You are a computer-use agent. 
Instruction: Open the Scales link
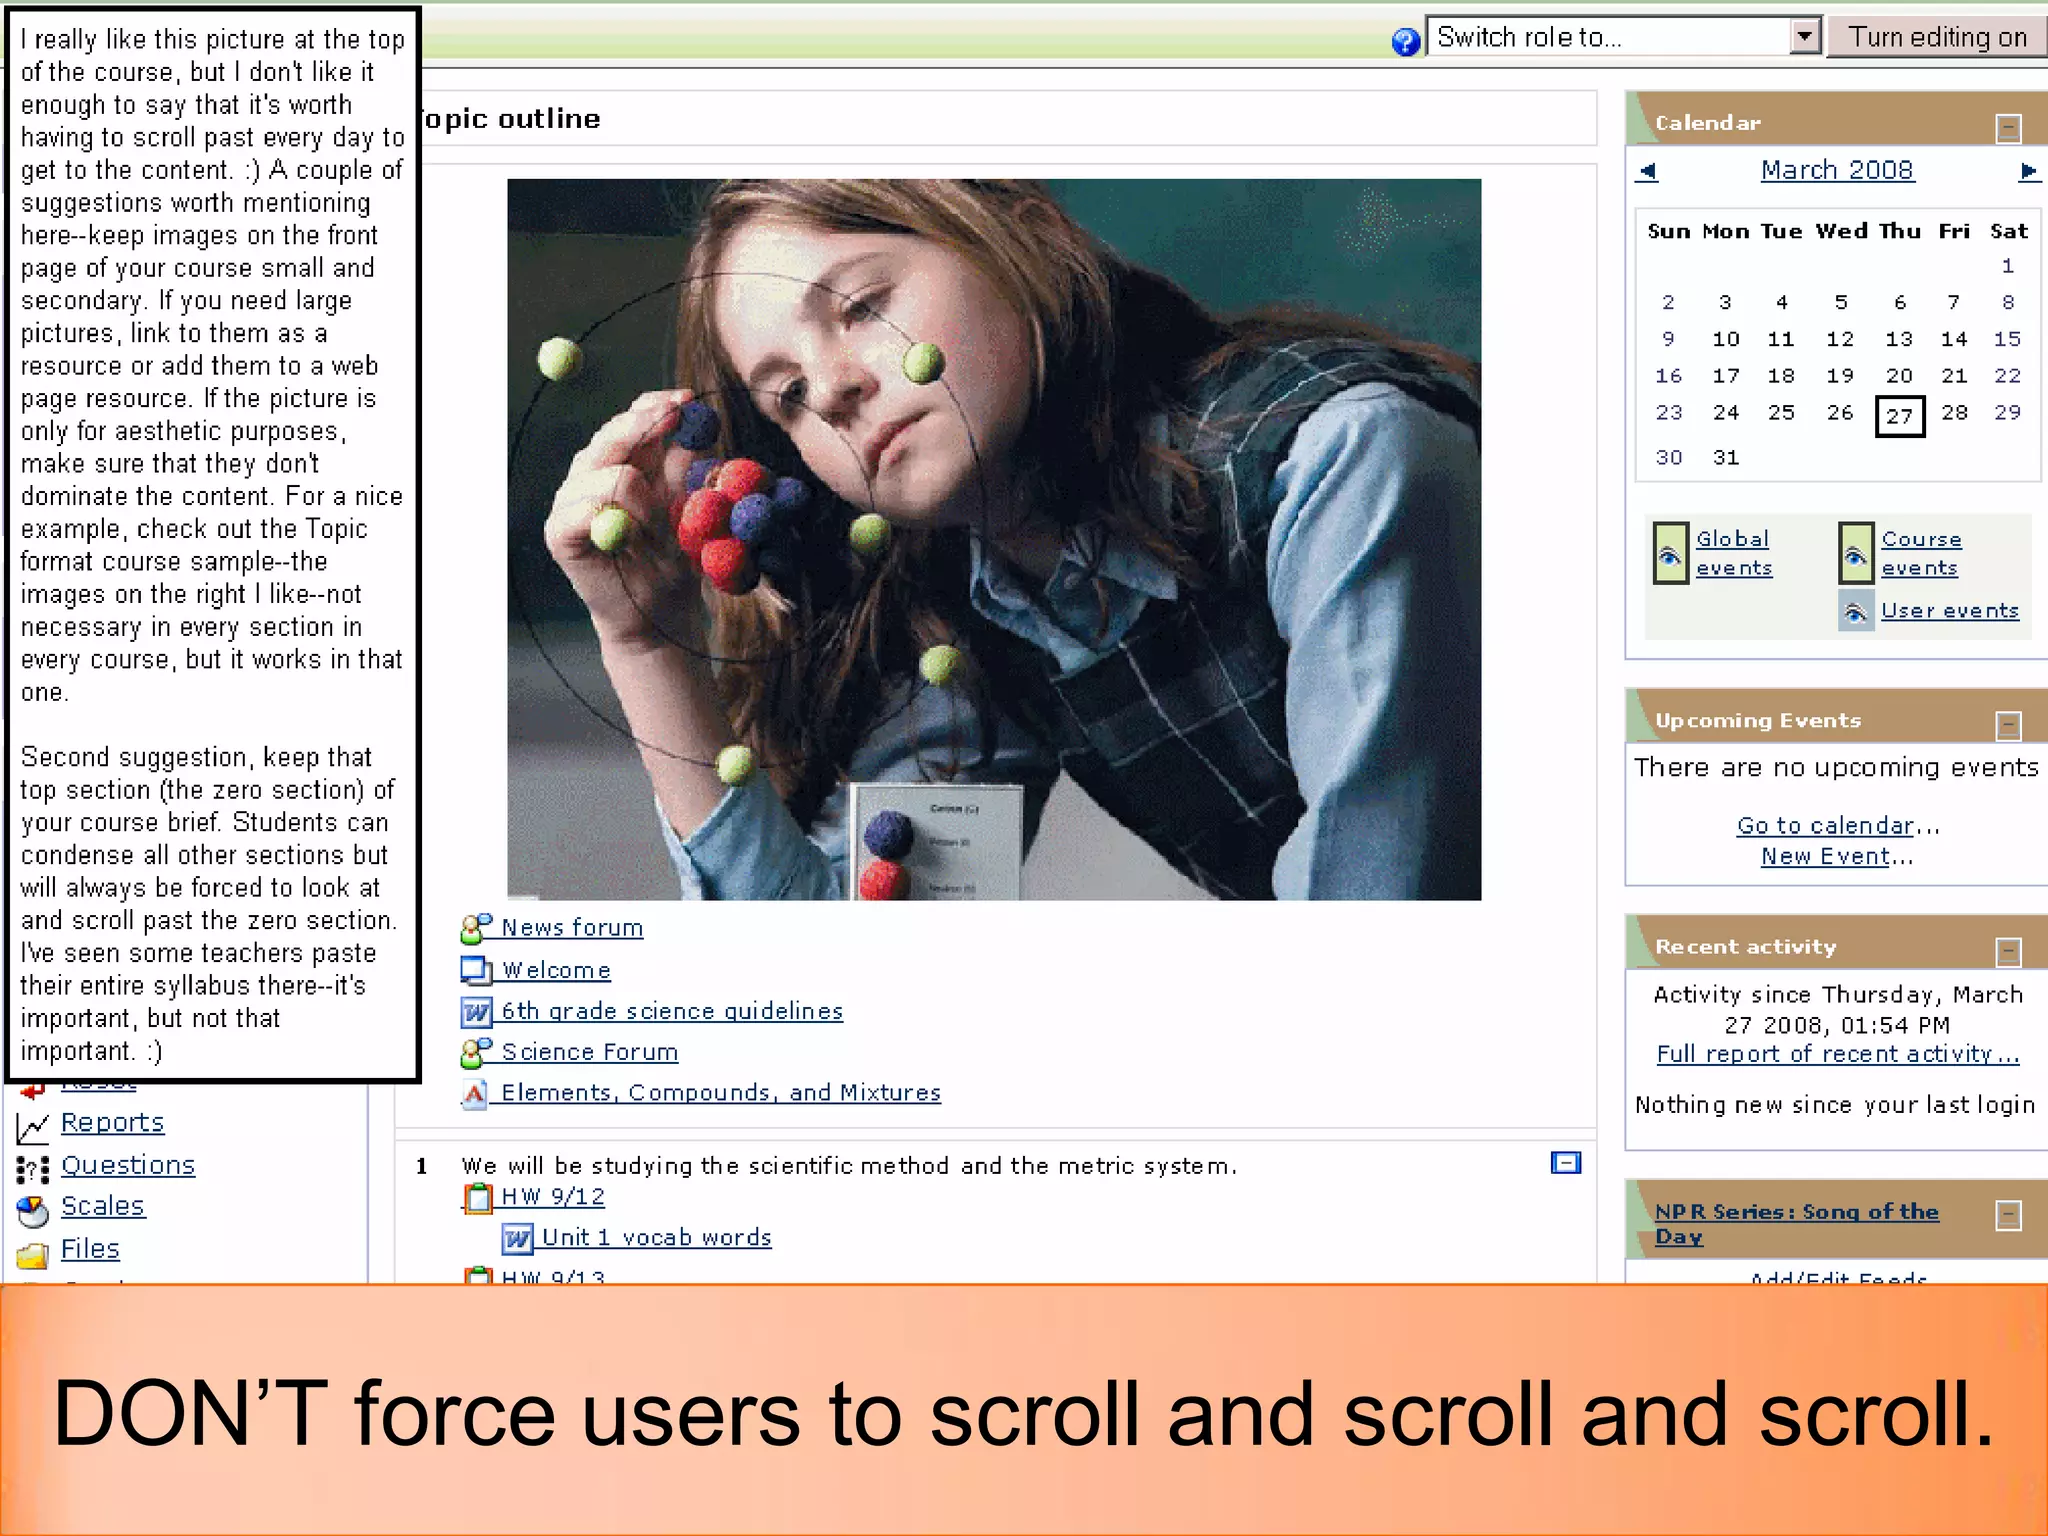103,1206
